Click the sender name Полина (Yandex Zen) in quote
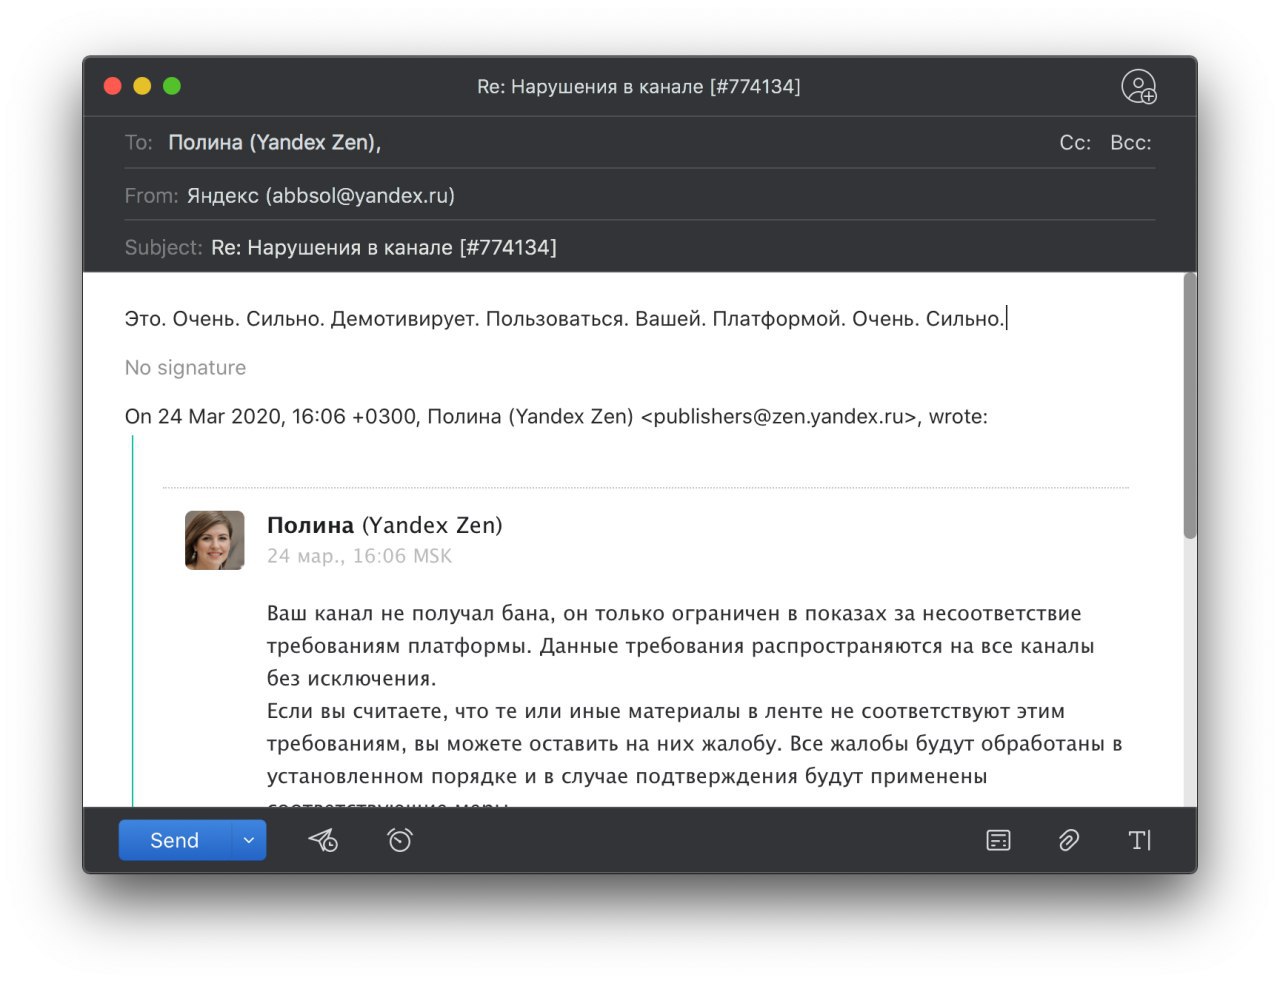Image resolution: width=1280 pixels, height=983 pixels. coord(385,525)
